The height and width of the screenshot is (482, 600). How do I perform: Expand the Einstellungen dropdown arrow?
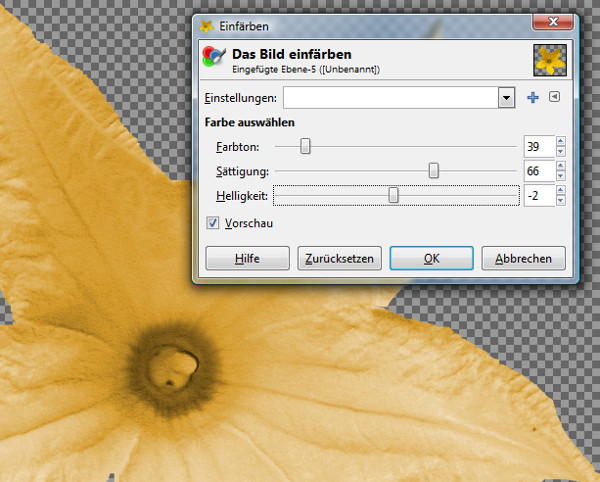[506, 98]
